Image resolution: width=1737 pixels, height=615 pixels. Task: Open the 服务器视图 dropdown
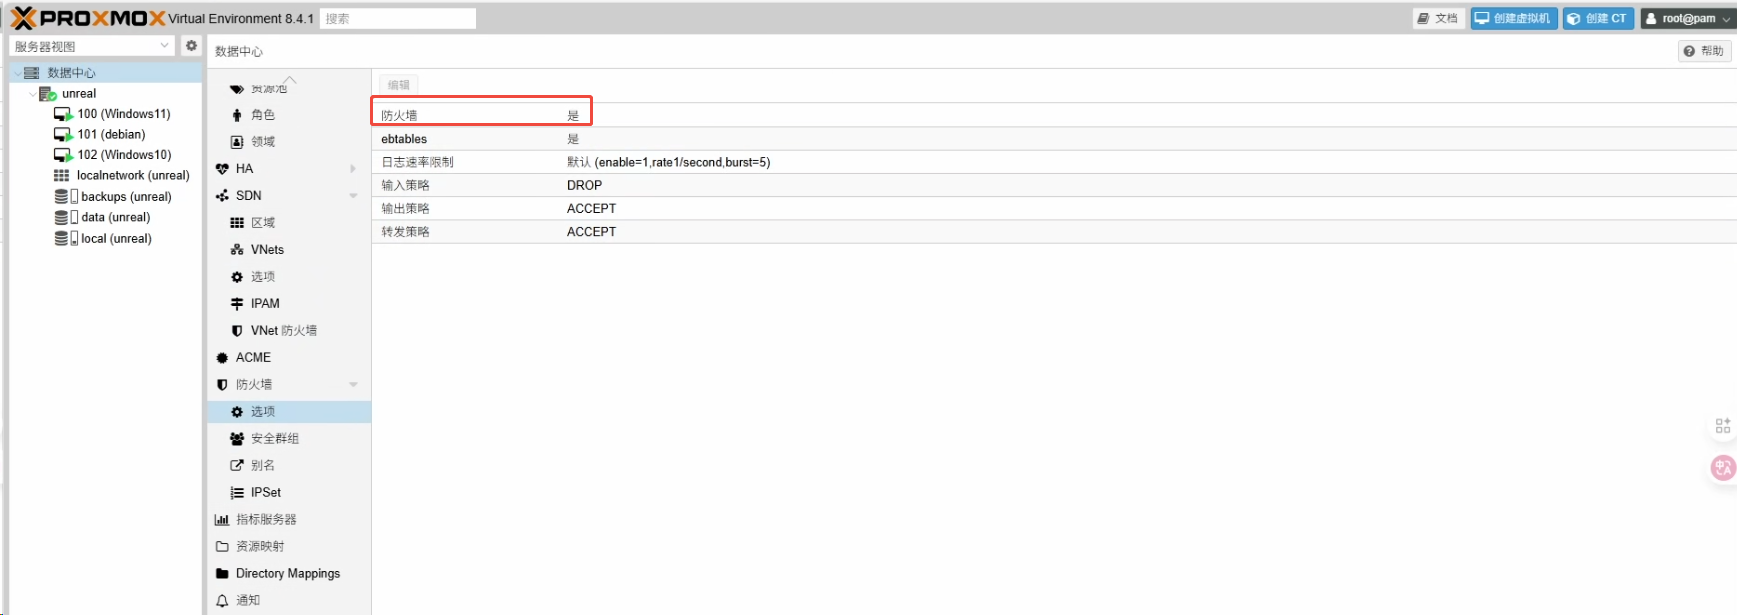coord(91,46)
